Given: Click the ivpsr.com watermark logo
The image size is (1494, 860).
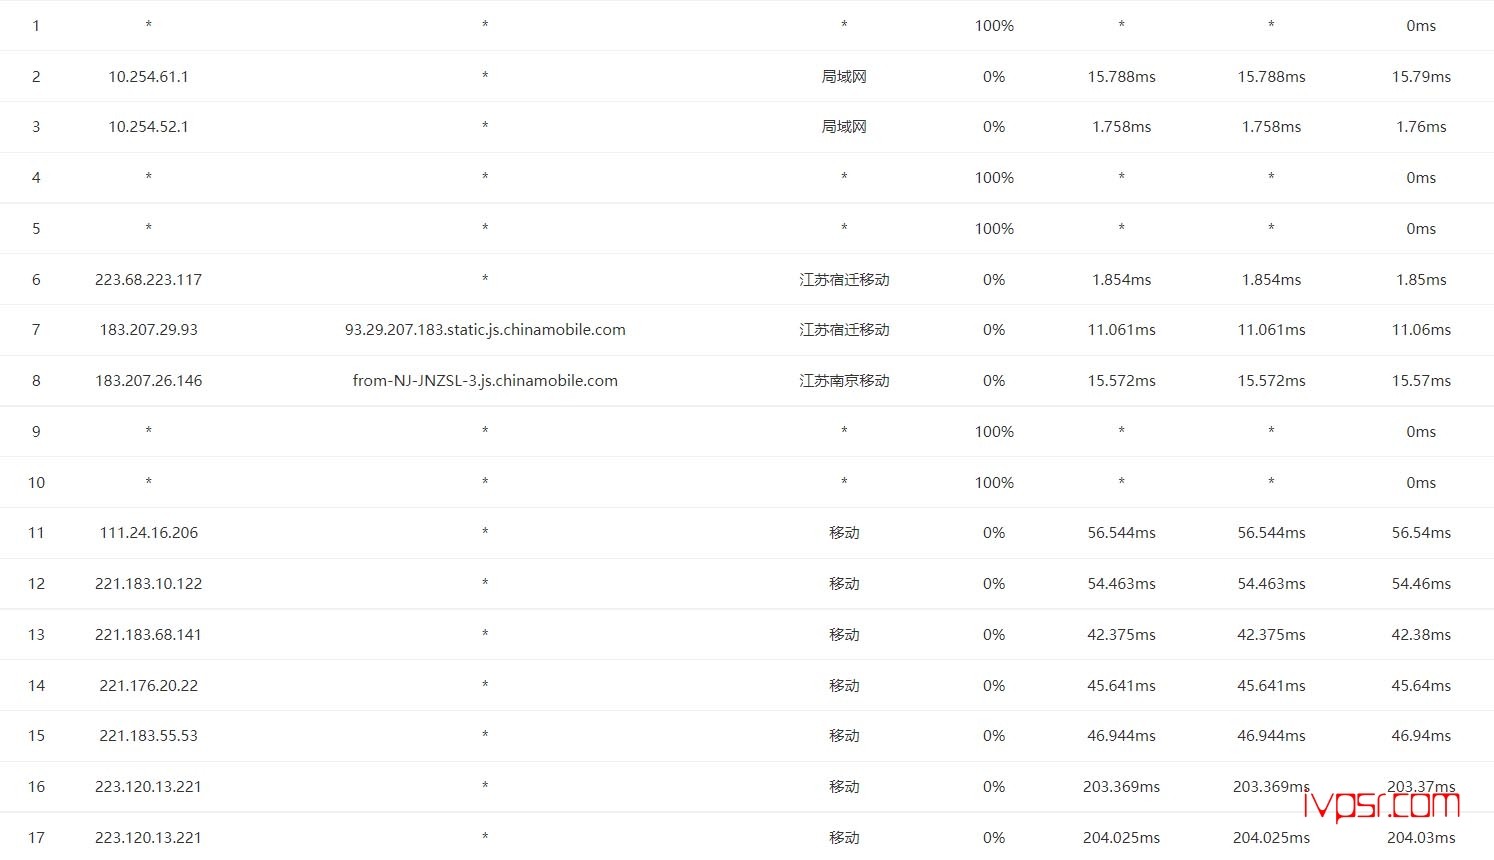Looking at the screenshot, I should click(x=1381, y=805).
